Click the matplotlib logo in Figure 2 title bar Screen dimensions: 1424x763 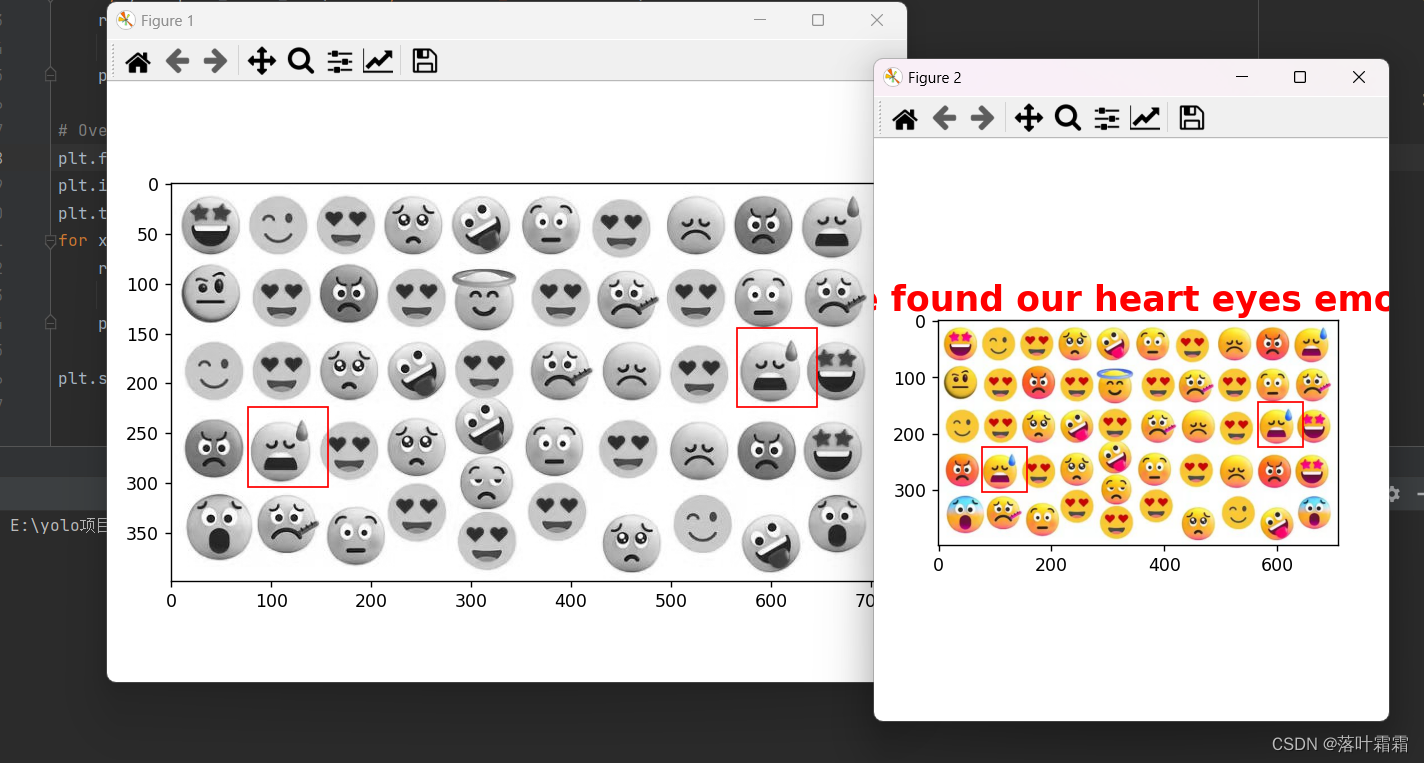tap(893, 77)
